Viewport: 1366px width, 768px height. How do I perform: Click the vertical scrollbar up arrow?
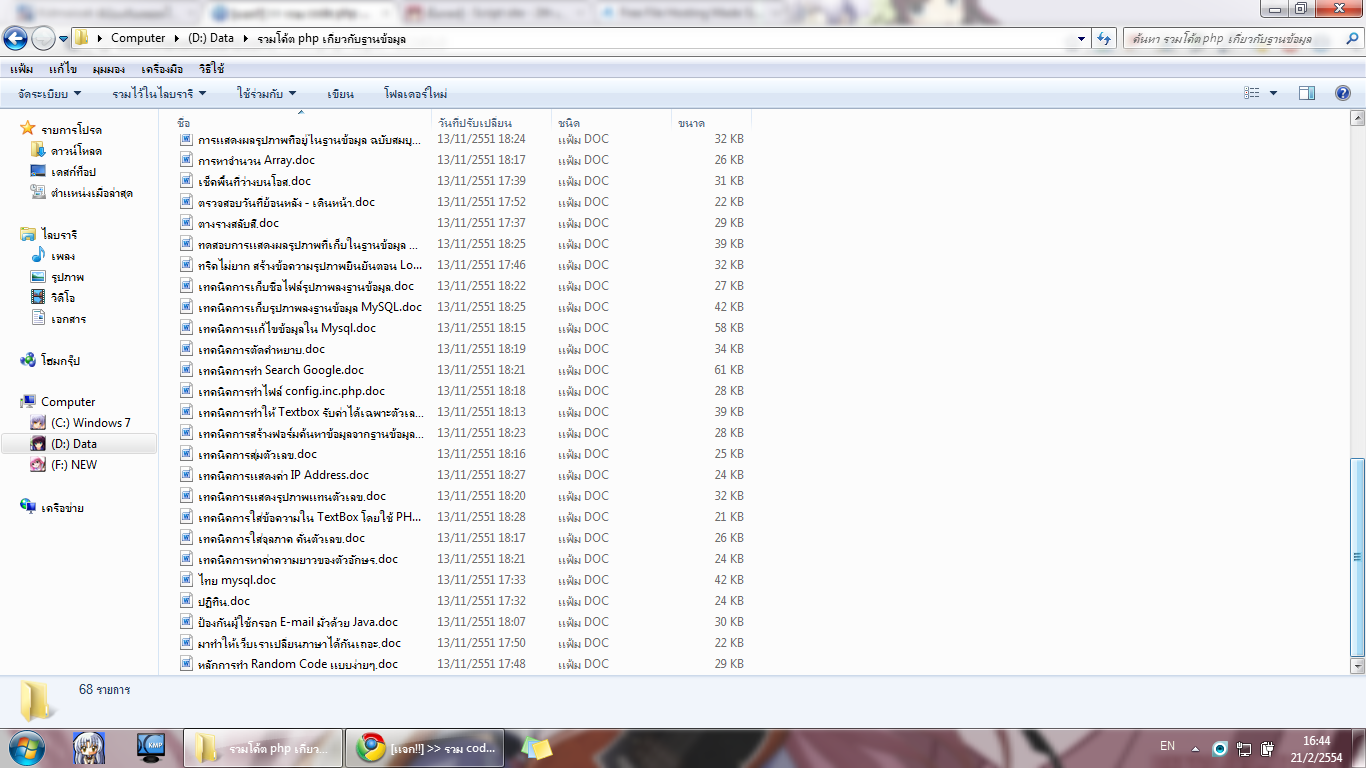(x=1357, y=117)
